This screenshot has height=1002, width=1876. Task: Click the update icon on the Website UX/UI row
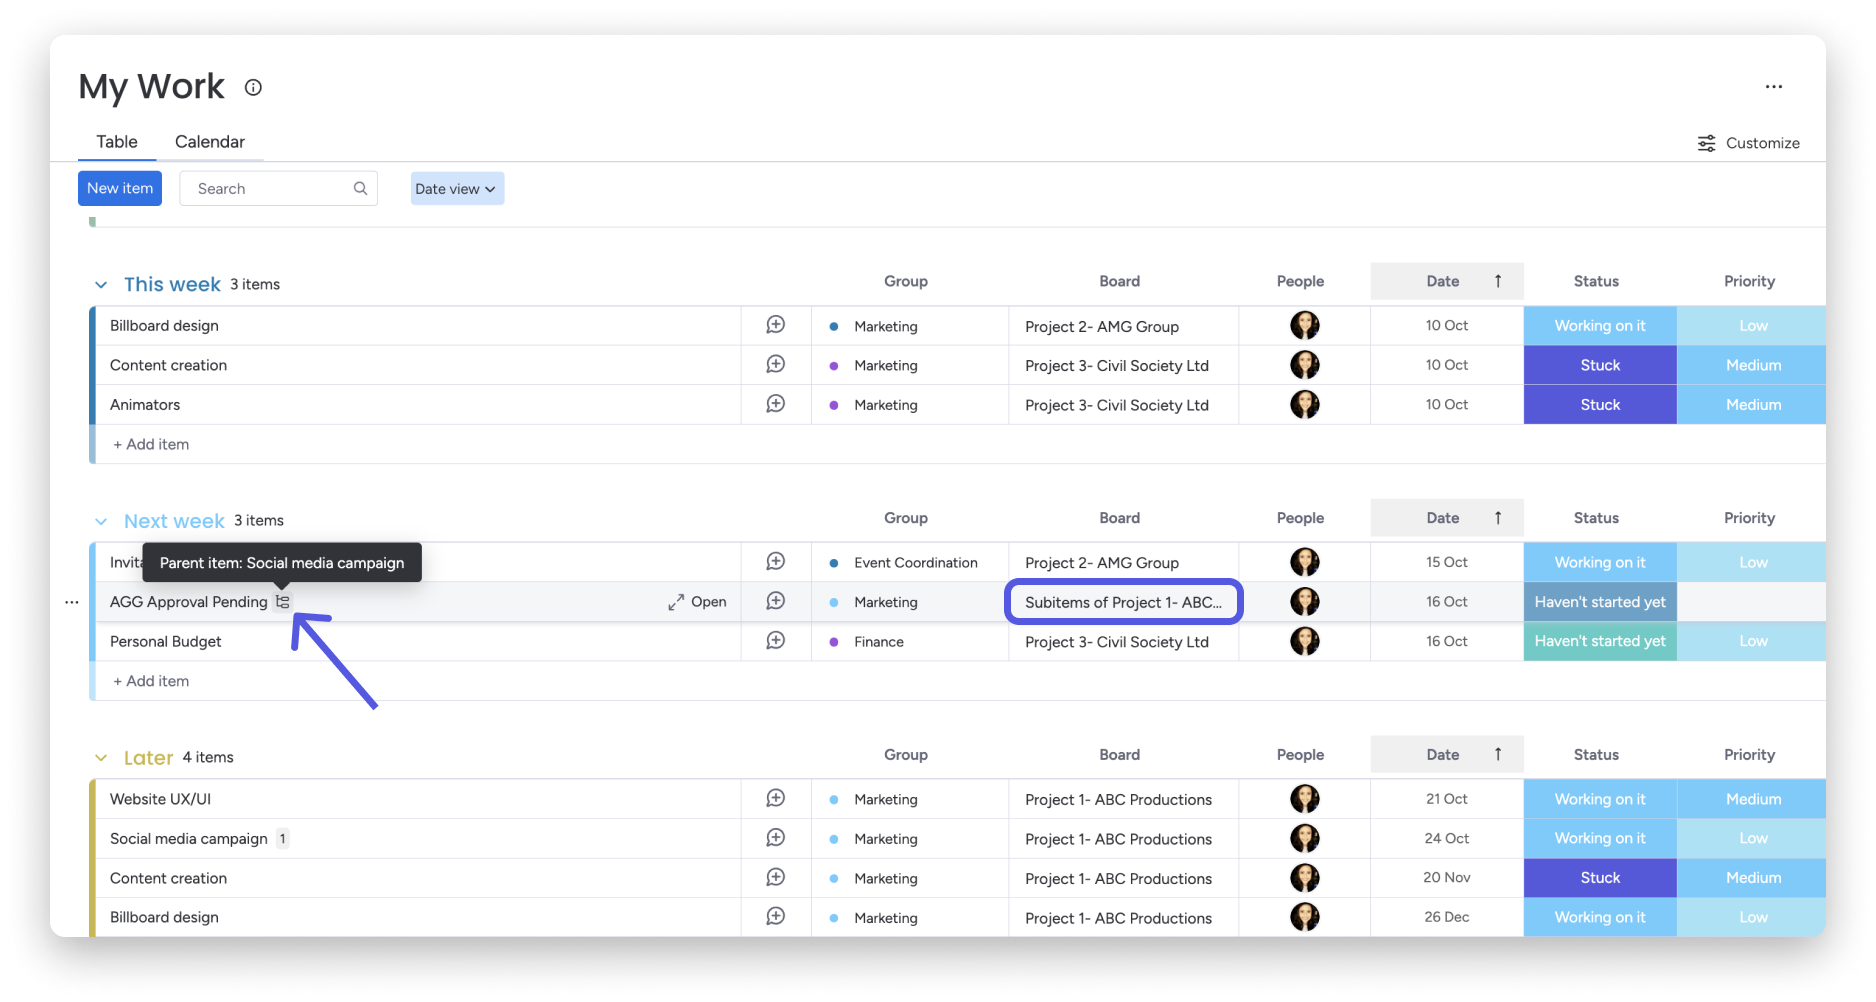click(775, 799)
